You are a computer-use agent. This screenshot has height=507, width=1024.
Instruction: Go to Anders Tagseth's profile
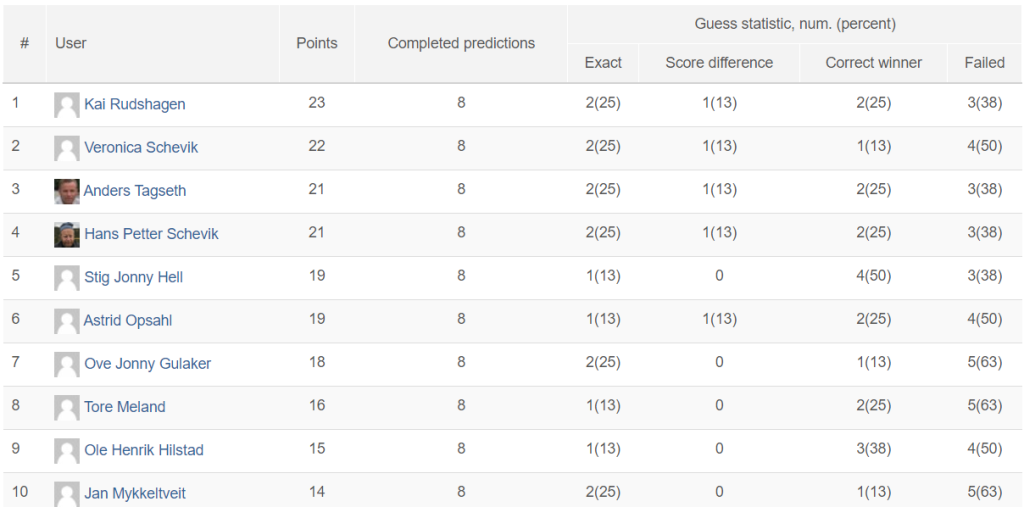click(x=135, y=191)
